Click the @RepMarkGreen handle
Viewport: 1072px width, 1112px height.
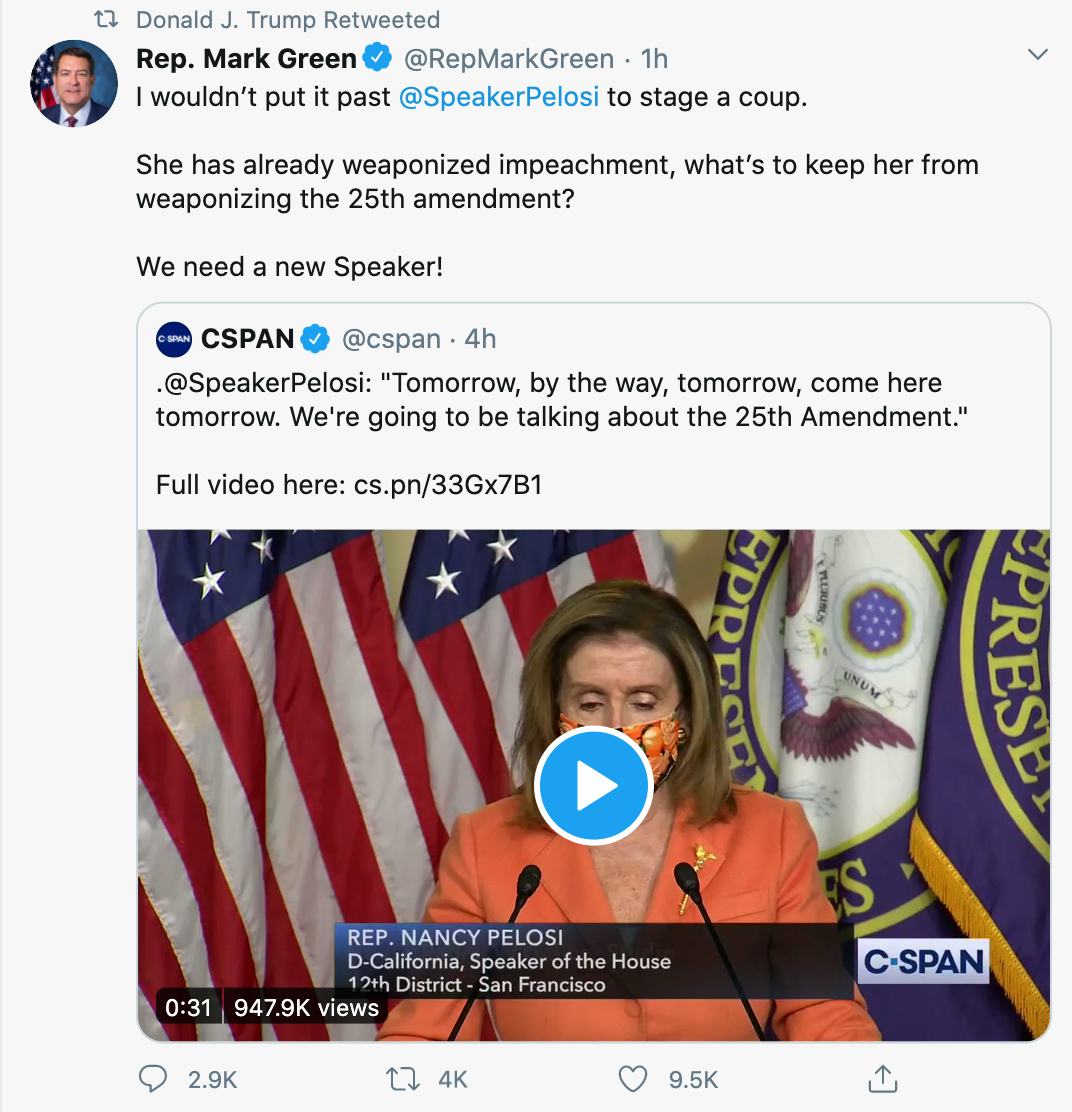coord(507,59)
